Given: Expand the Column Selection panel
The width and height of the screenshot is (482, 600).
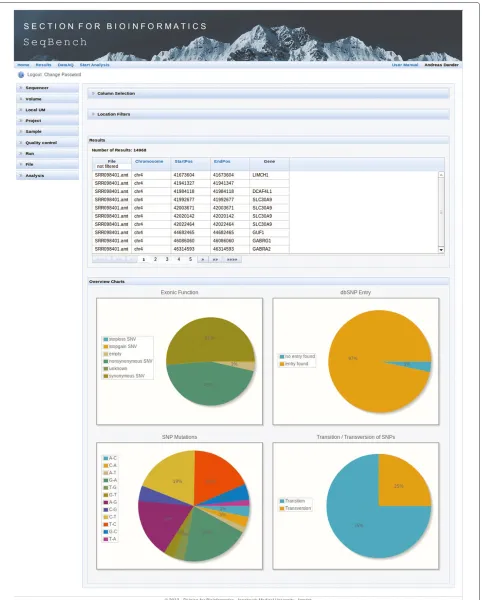Looking at the screenshot, I should (x=268, y=93).
